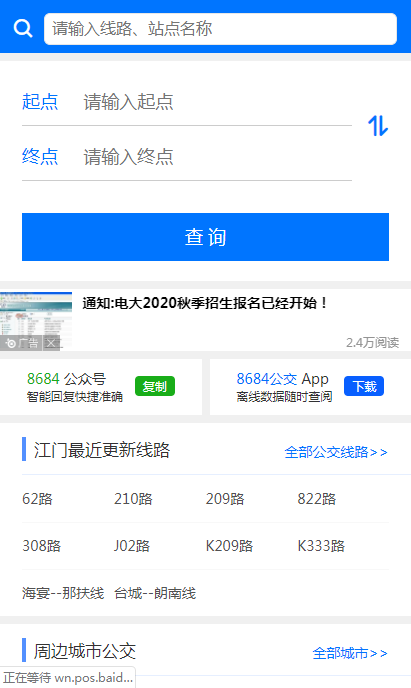Open bus route K209路
The width and height of the screenshot is (411, 688).
[x=229, y=546]
